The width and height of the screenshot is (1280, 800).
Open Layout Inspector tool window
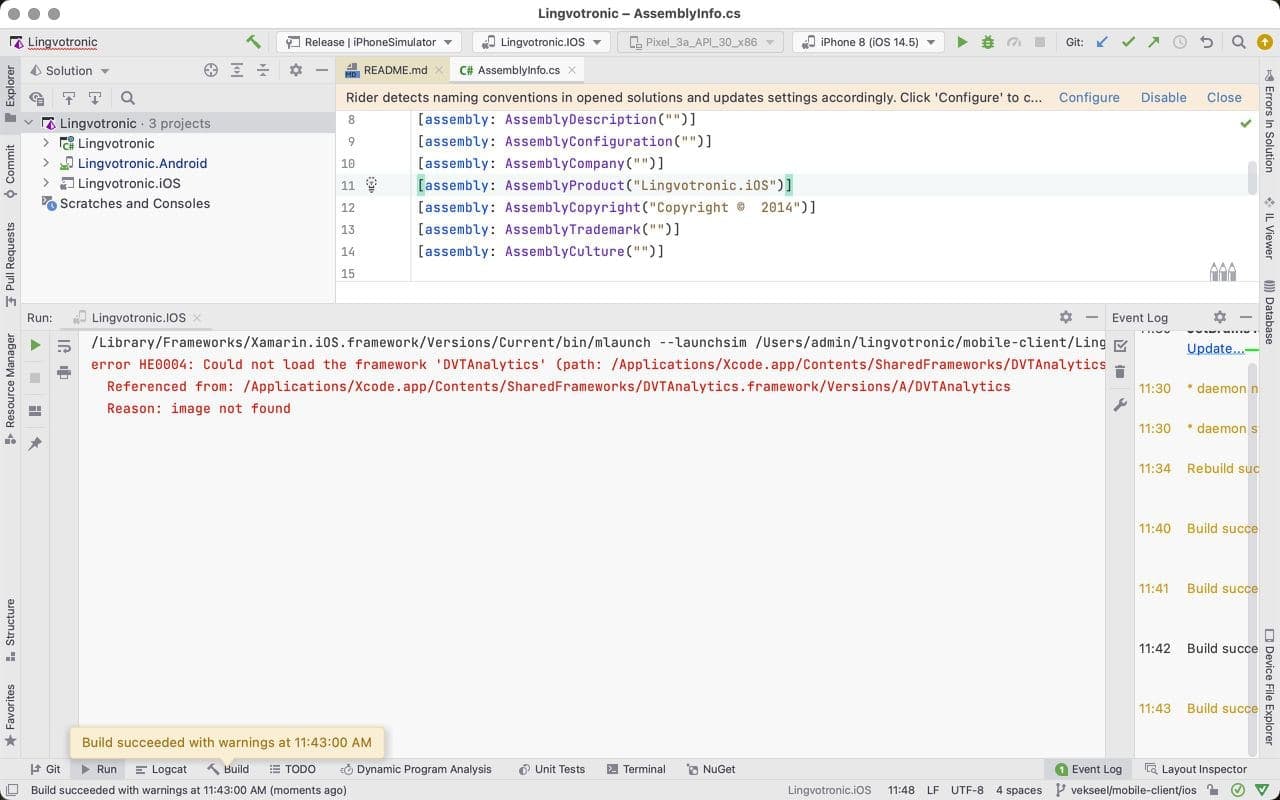pos(1195,769)
